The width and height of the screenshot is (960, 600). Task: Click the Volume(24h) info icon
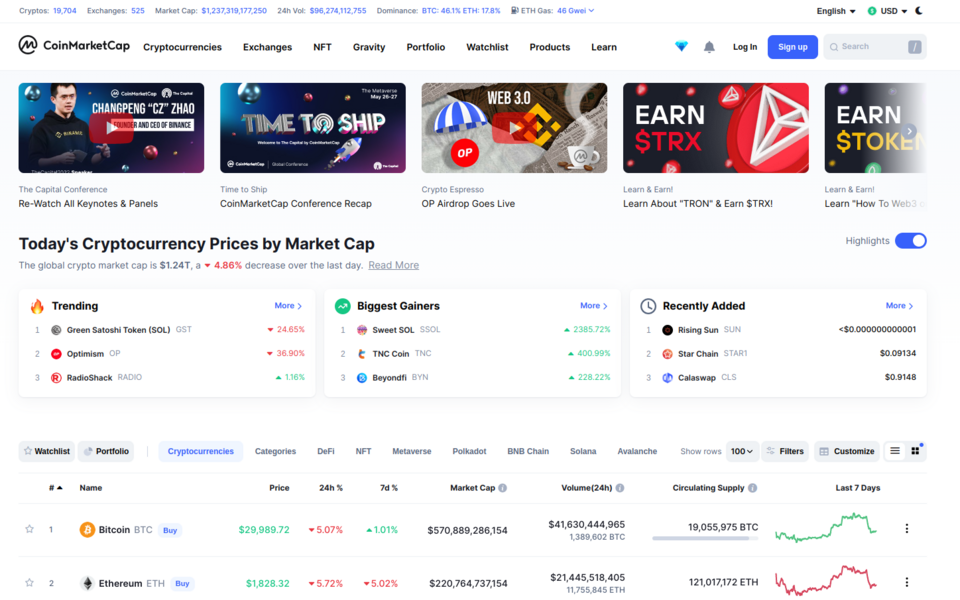[x=620, y=488]
